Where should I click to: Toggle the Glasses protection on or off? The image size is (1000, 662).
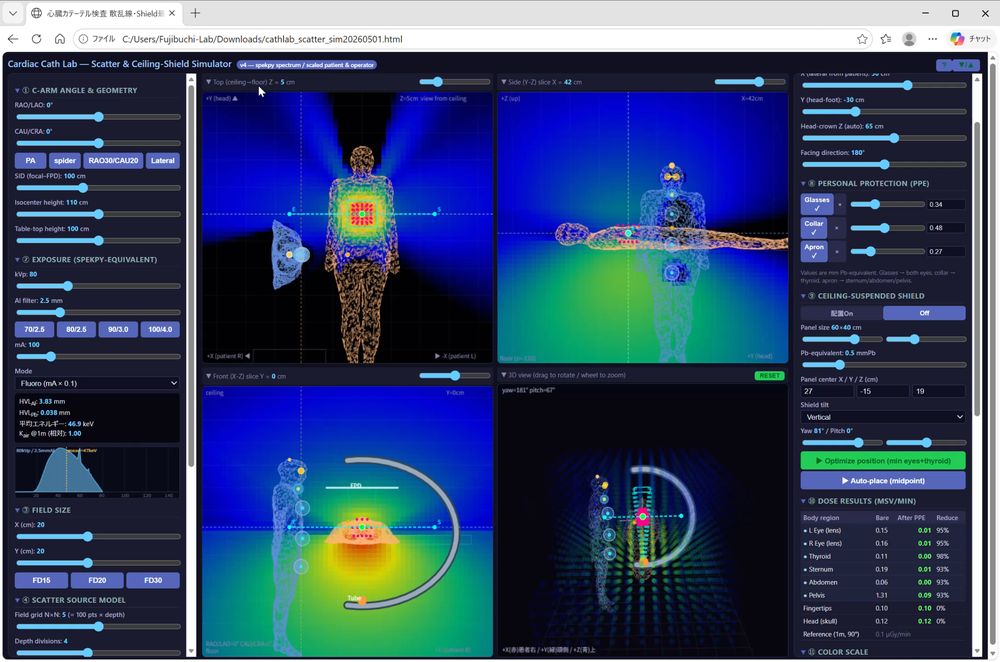[x=817, y=204]
